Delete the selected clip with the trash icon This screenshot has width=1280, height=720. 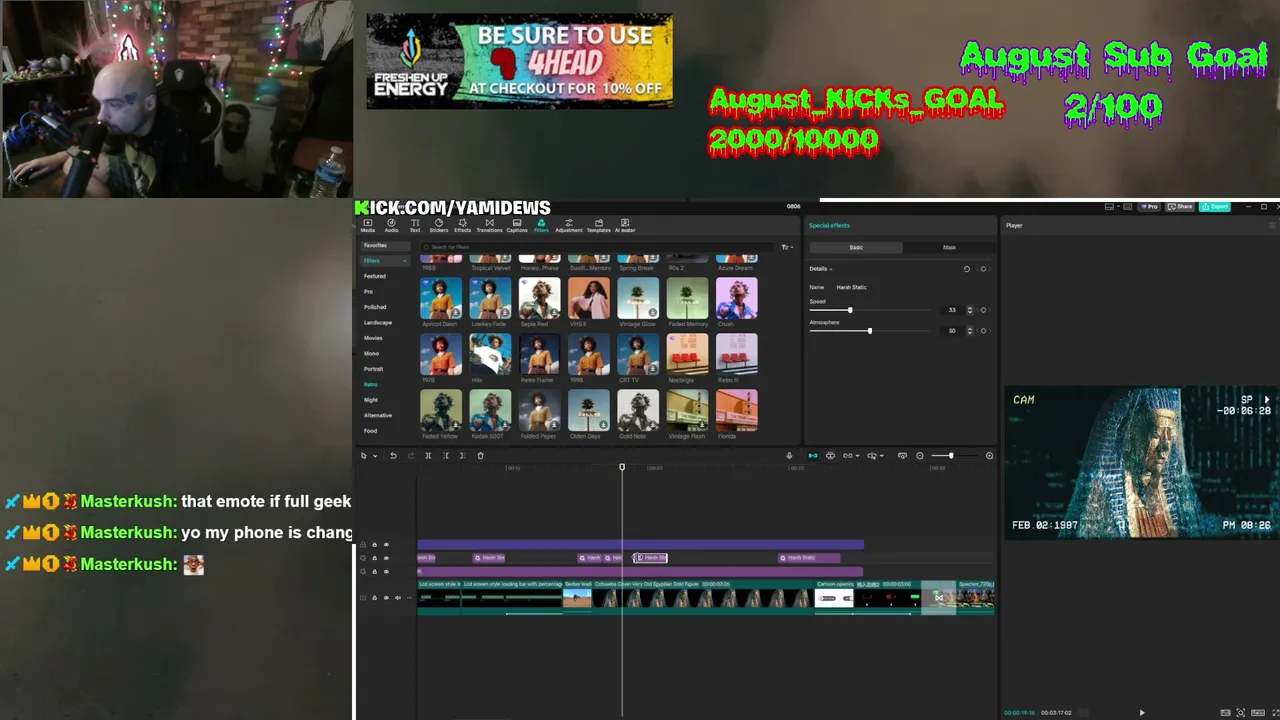(x=480, y=456)
